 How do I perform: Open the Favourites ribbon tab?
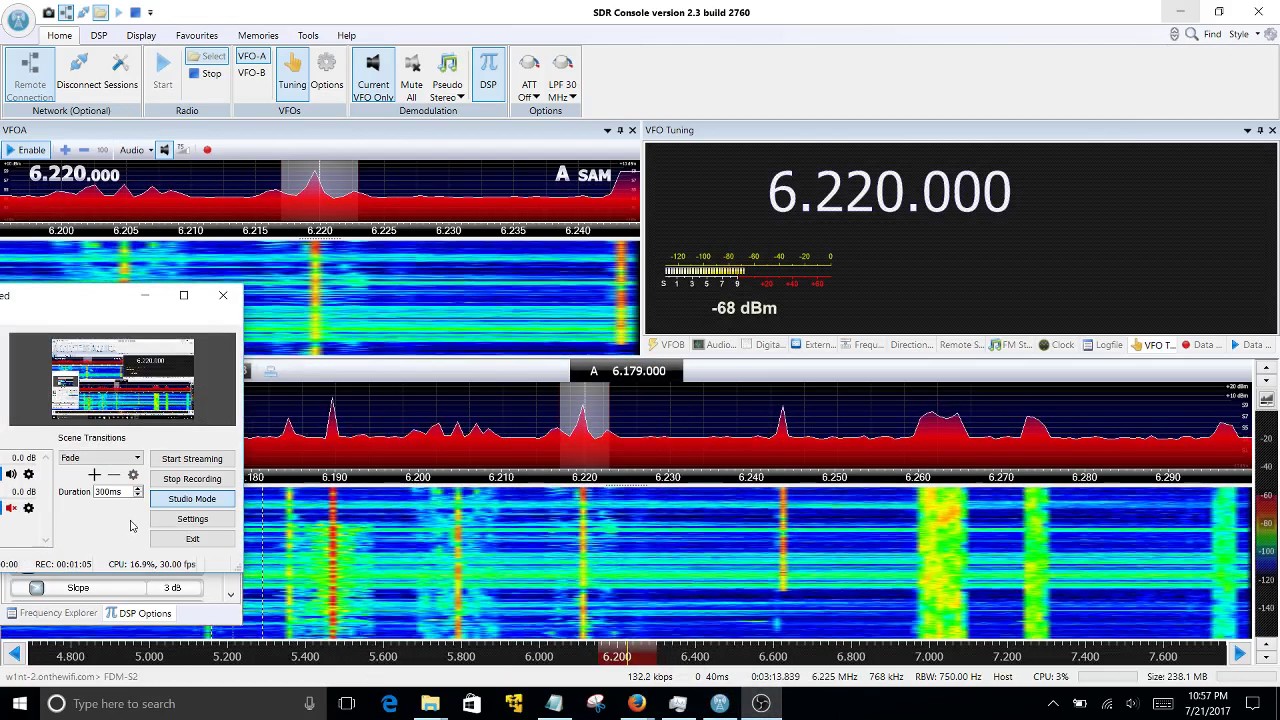[196, 35]
